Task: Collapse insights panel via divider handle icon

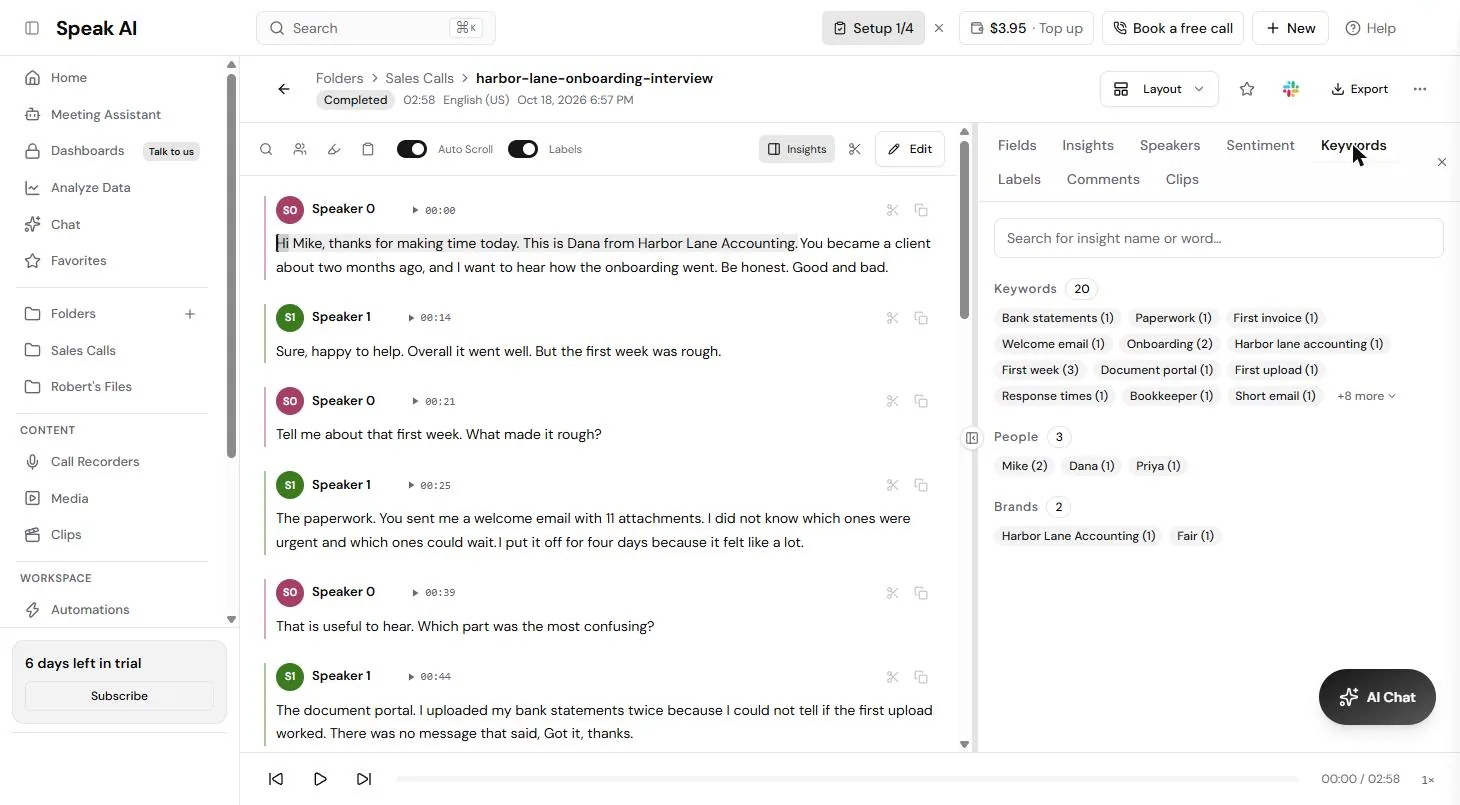Action: pos(972,438)
